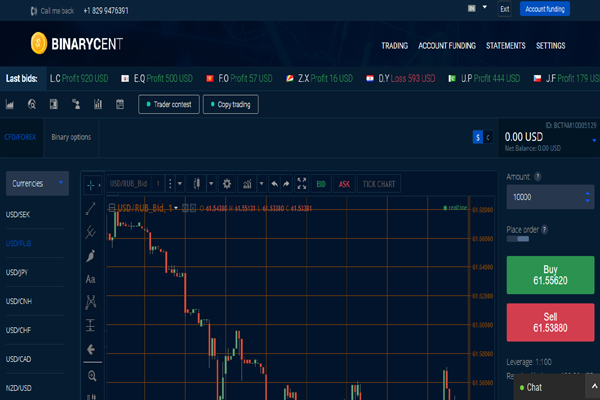
Task: Click the zoom-in magnifier tool
Action: pos(92,376)
